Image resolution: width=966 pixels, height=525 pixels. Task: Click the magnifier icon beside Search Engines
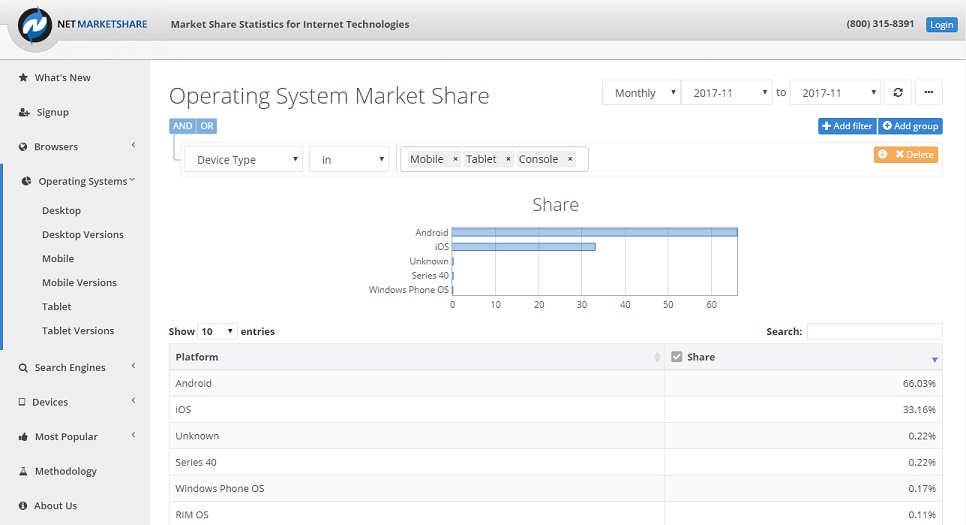pos(23,368)
